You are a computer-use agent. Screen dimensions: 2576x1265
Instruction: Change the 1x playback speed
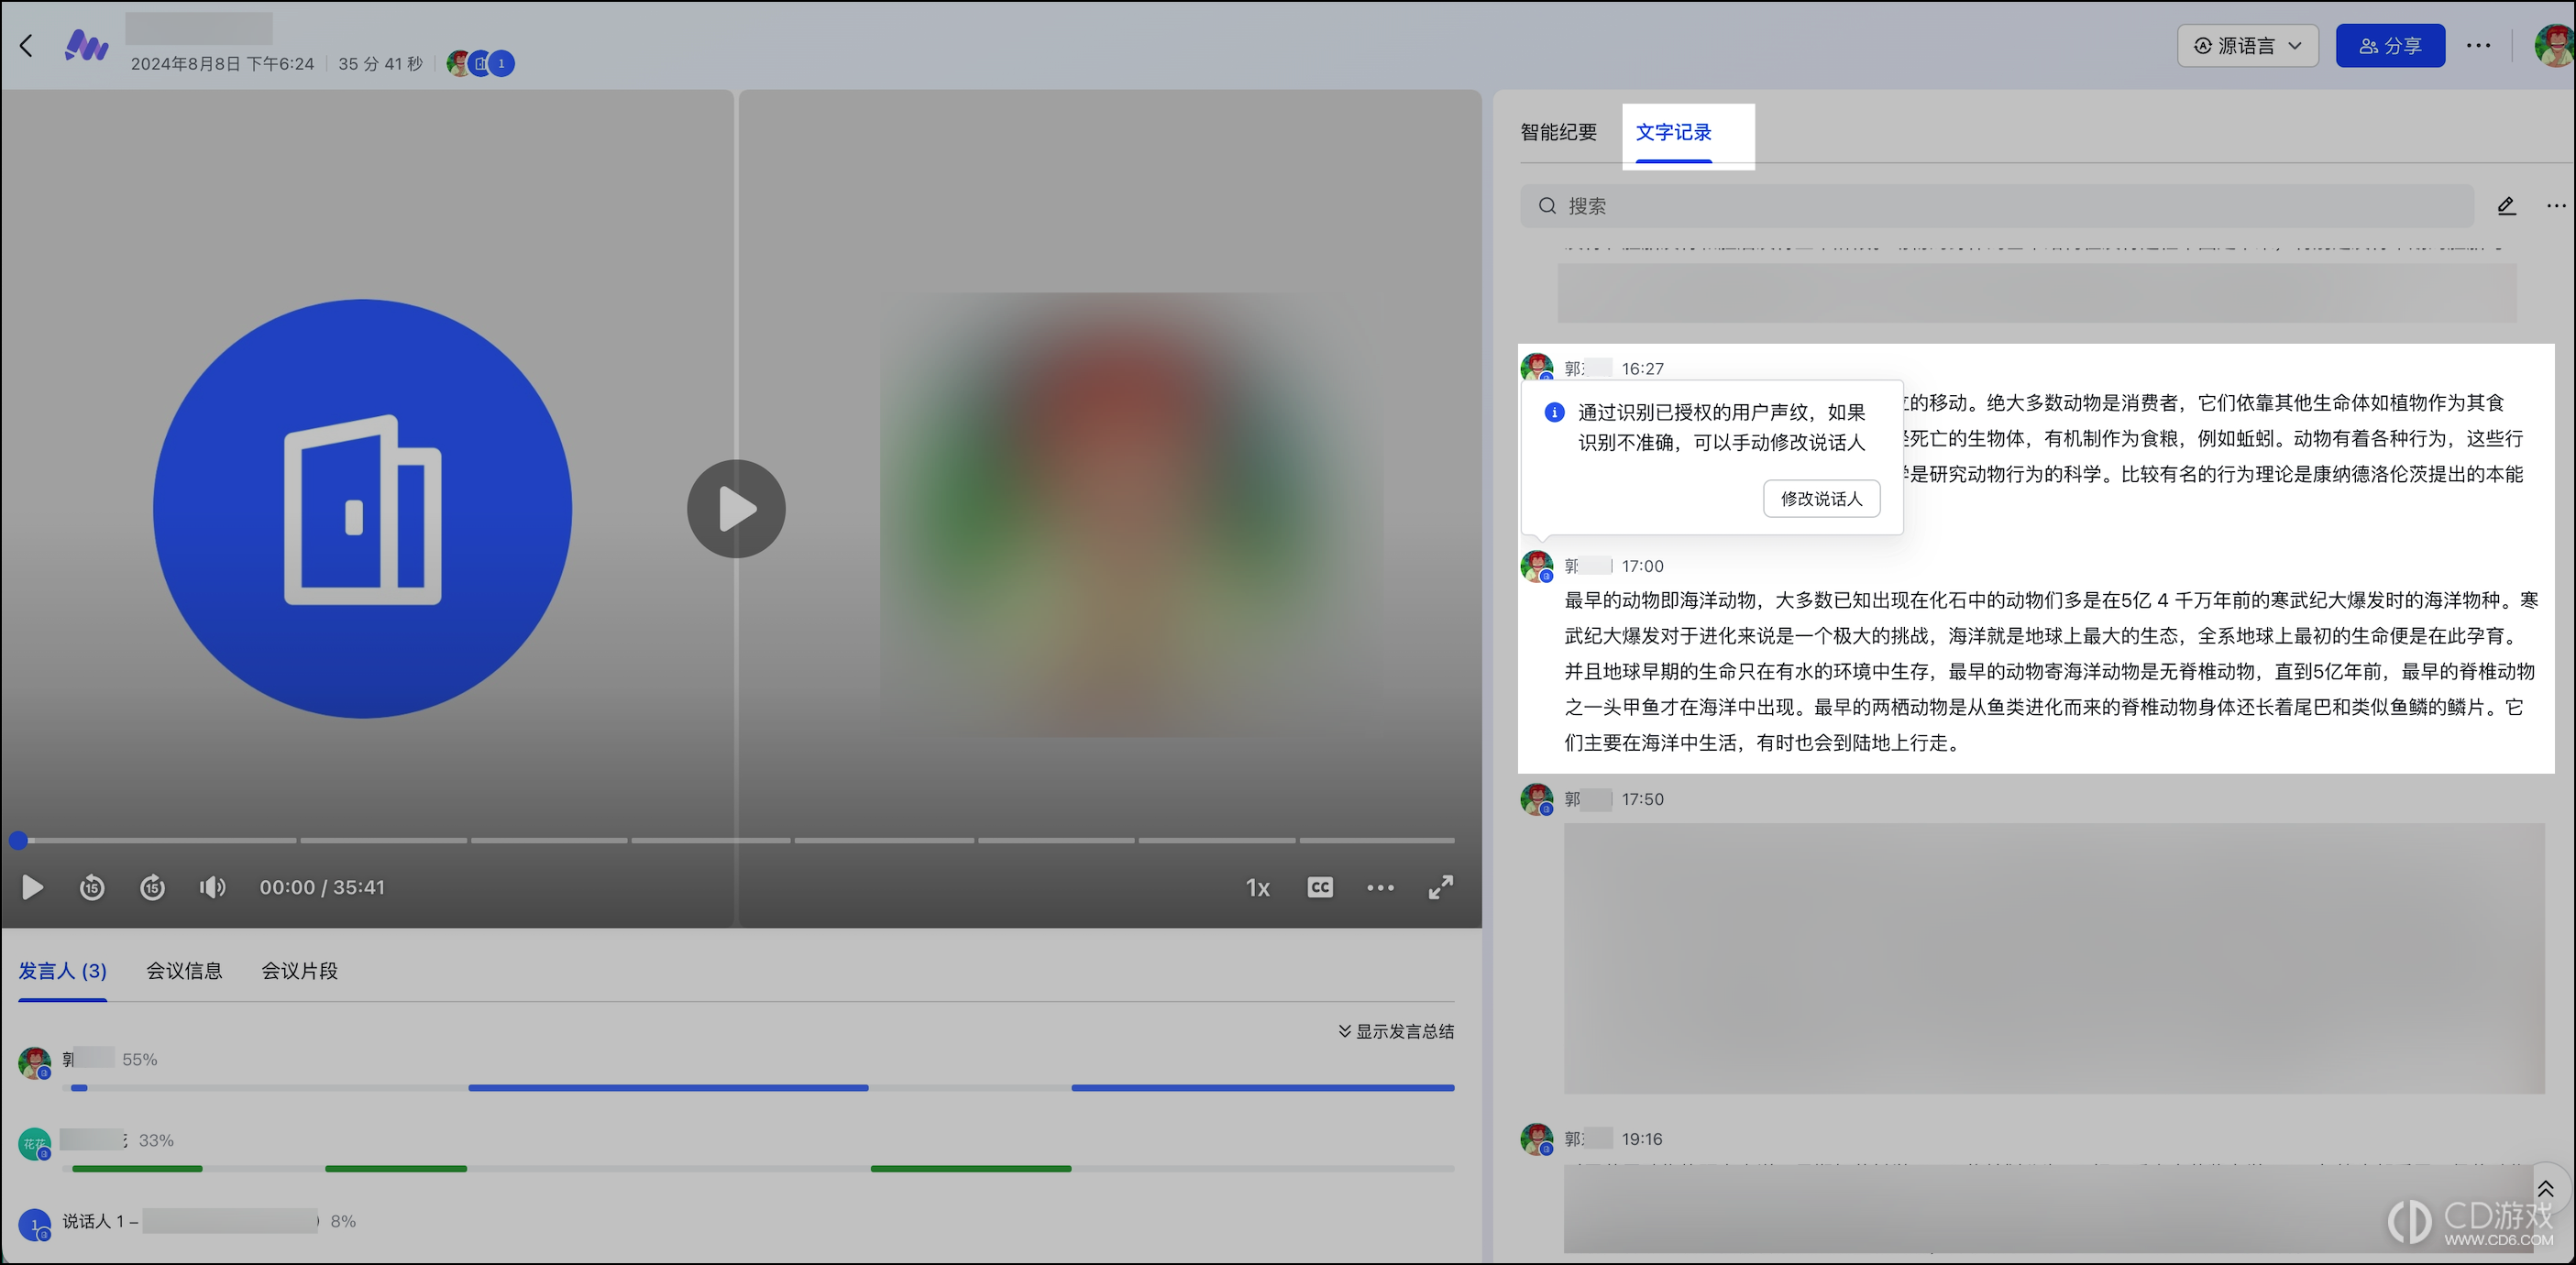point(1257,888)
